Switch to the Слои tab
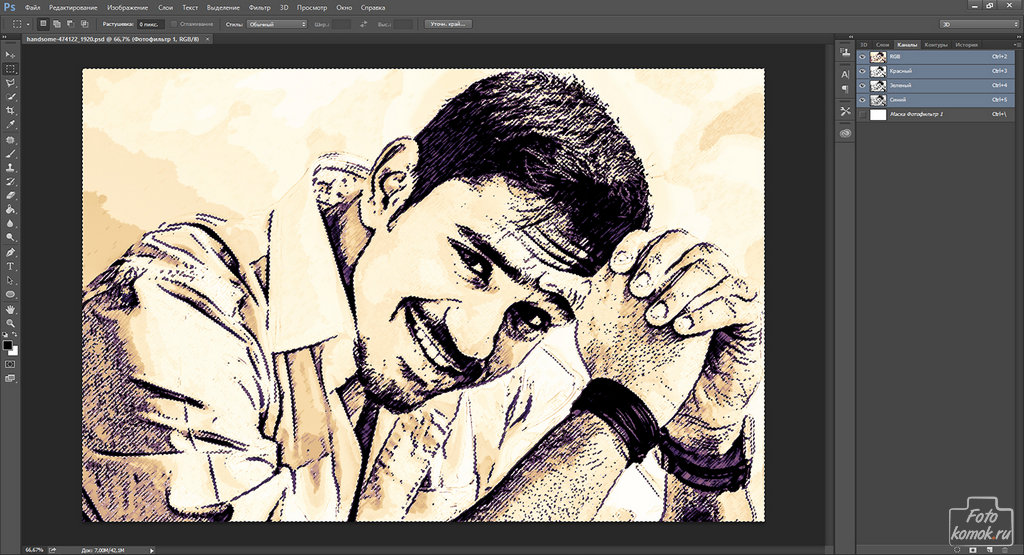Viewport: 1024px width, 555px height. (x=882, y=44)
